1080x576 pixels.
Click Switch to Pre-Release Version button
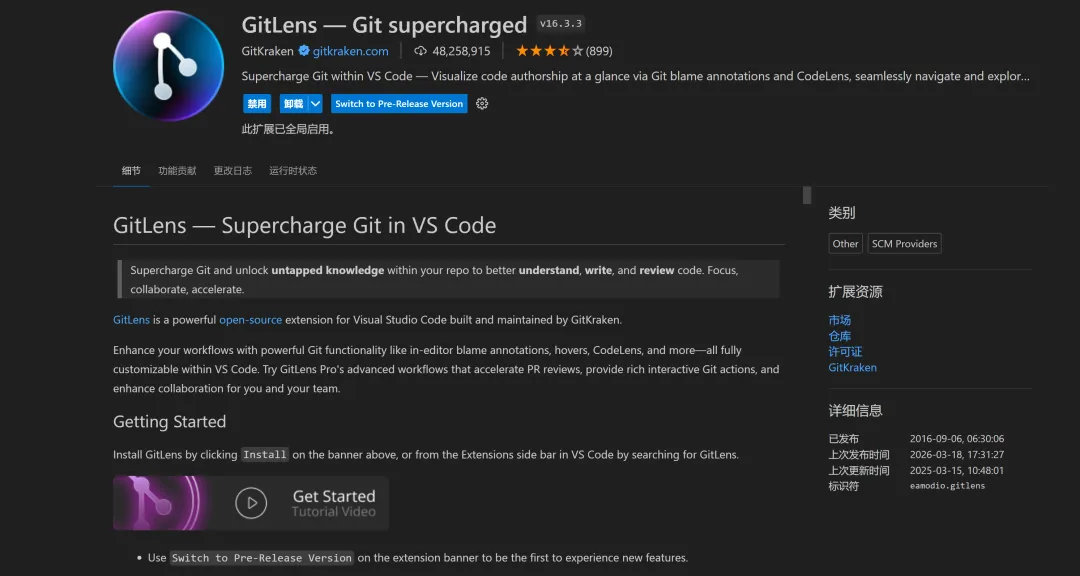399,104
